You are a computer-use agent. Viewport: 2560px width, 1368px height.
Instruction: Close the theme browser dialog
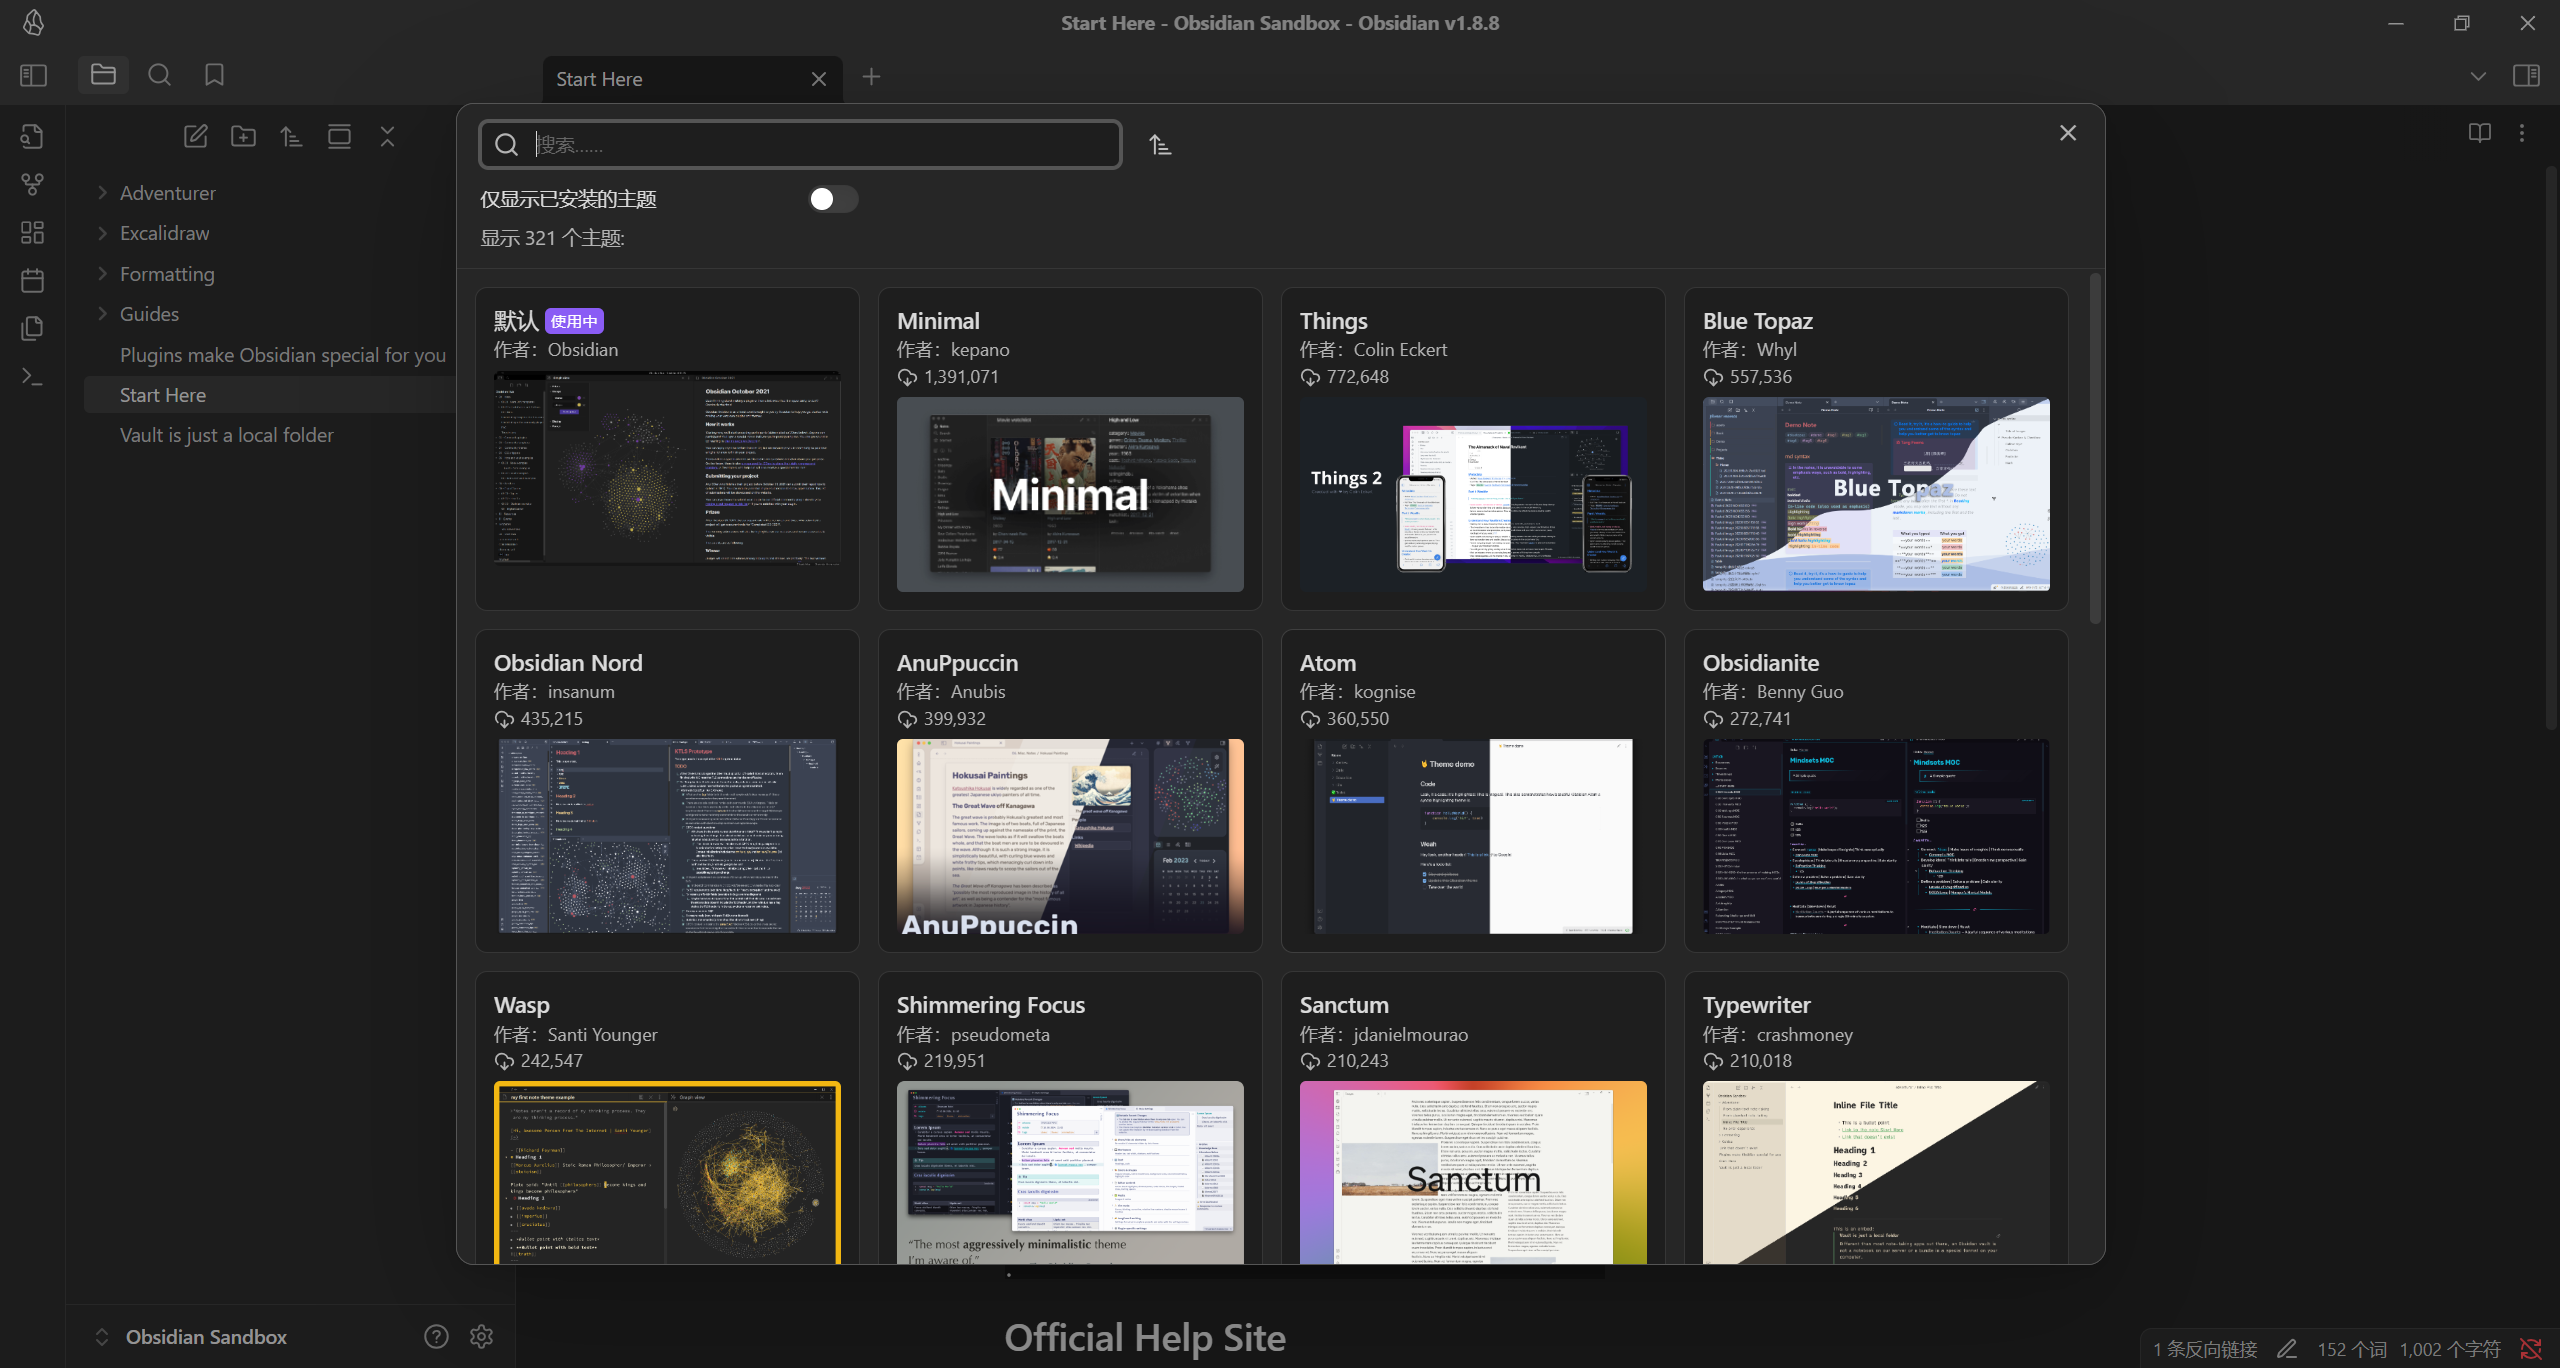(x=2068, y=133)
